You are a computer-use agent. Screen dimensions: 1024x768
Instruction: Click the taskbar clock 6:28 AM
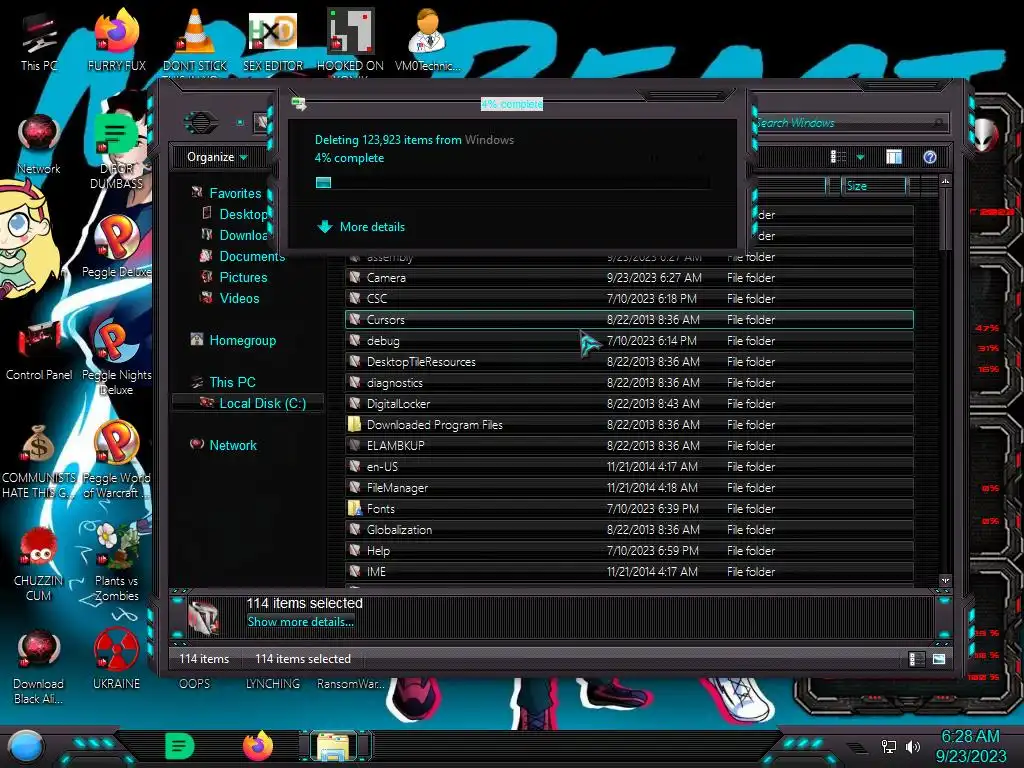[x=970, y=736]
